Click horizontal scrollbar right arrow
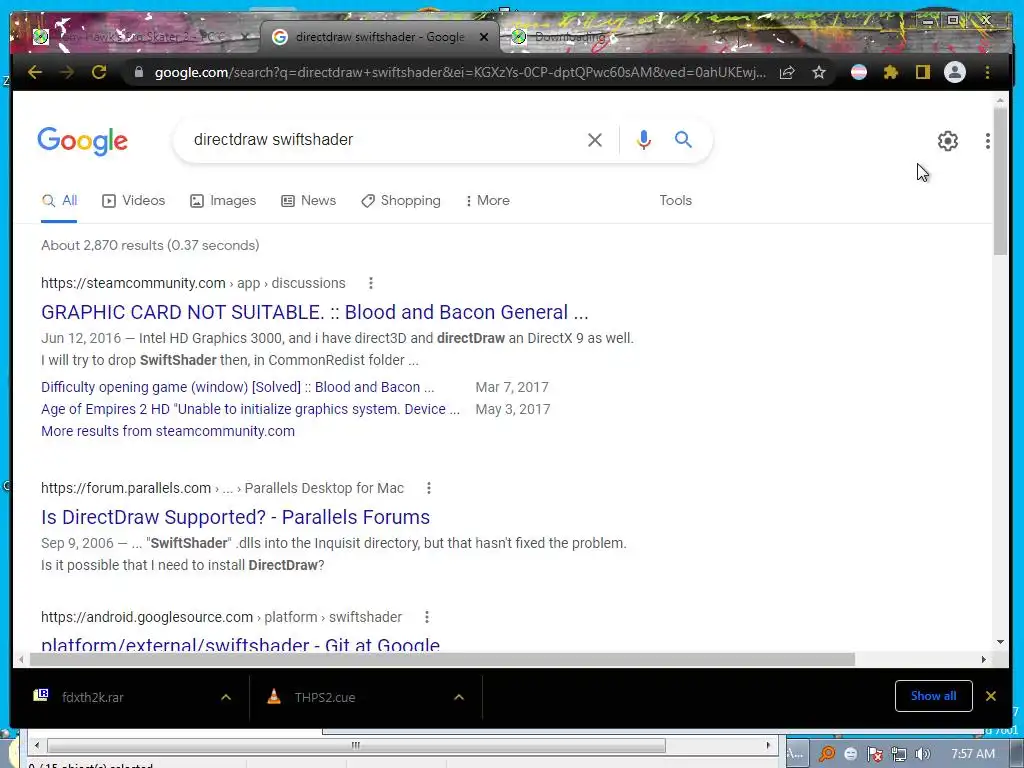The width and height of the screenshot is (1024, 768). 984,660
